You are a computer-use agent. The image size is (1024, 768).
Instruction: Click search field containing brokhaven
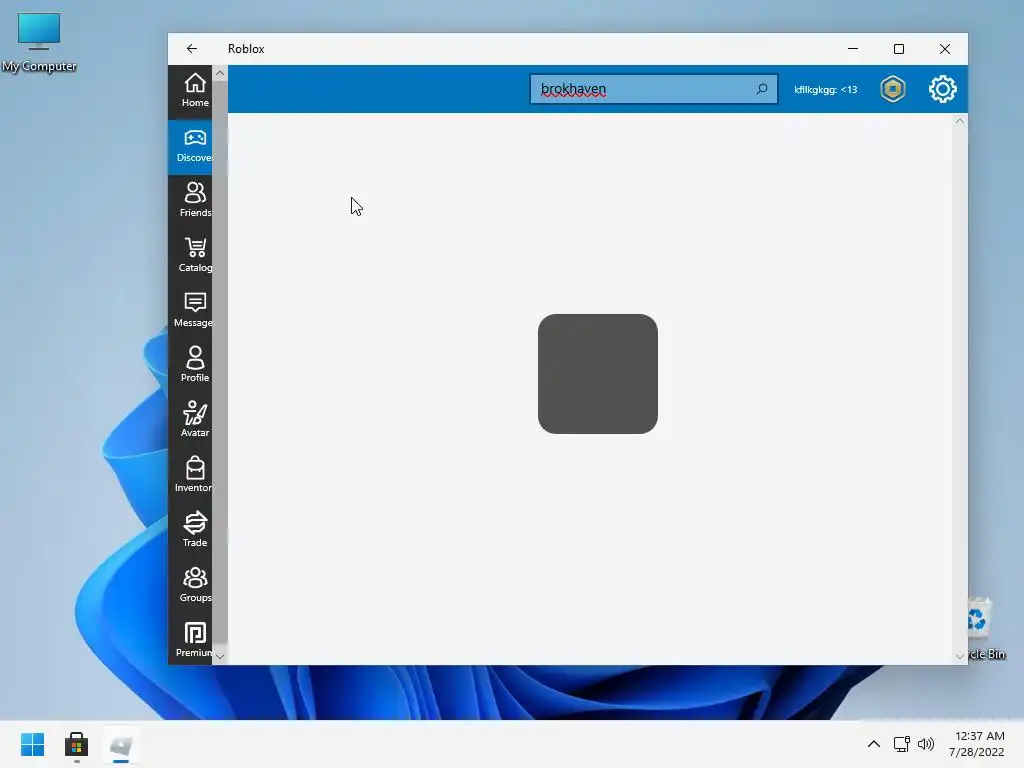click(x=654, y=89)
